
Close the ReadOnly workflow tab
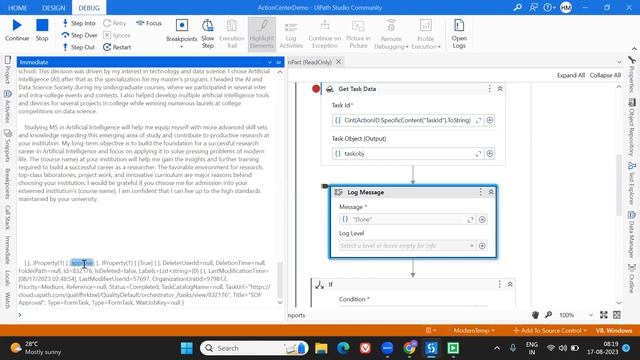338,62
